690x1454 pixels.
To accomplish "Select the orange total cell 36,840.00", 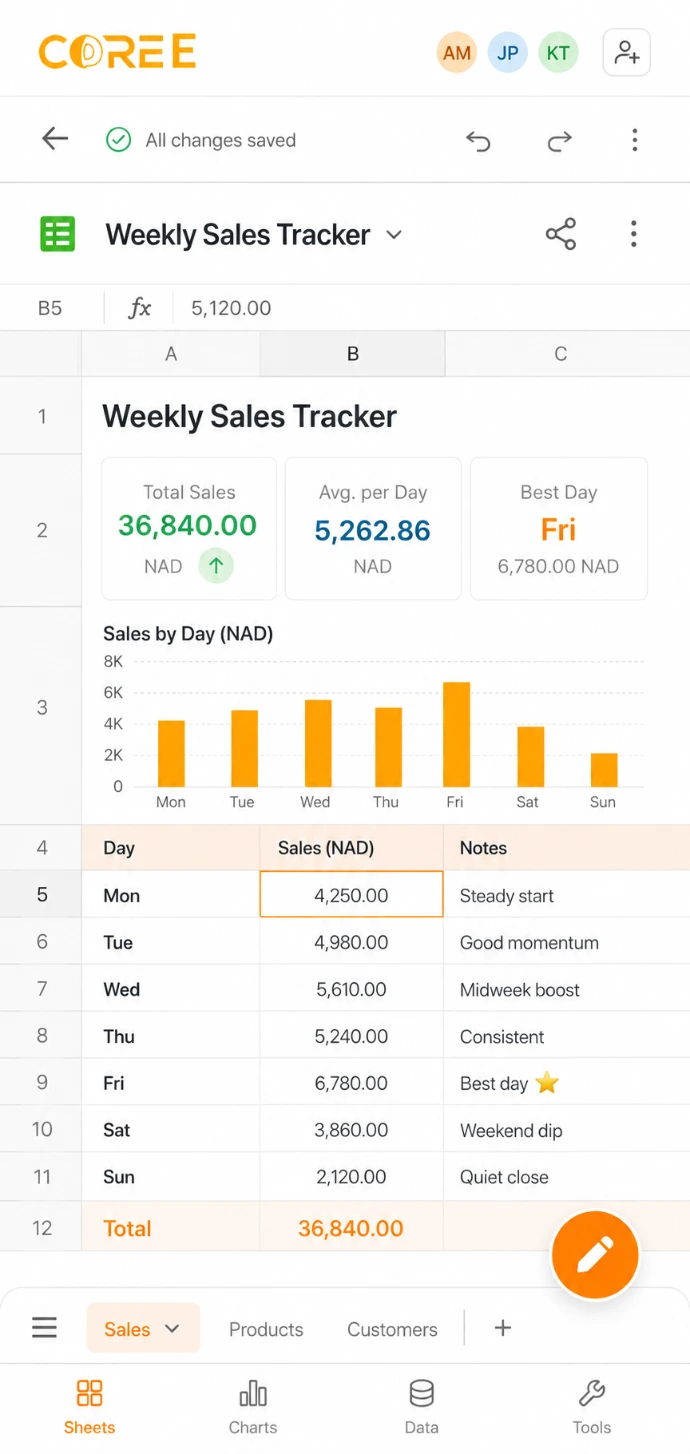I will (x=351, y=1228).
